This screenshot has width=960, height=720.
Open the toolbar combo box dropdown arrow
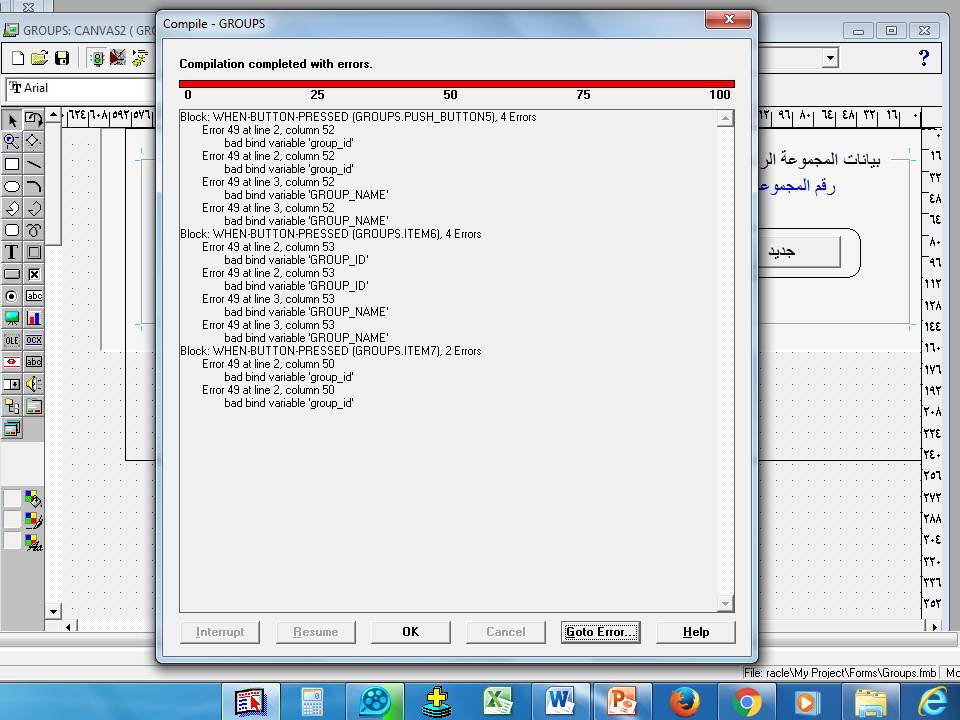(830, 59)
